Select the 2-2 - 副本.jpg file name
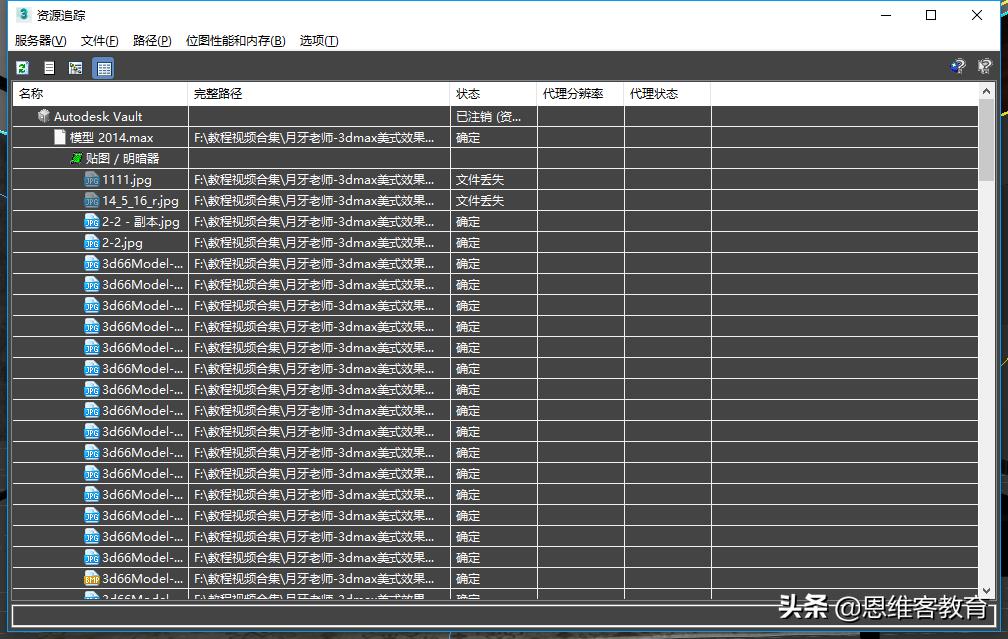 [x=141, y=222]
